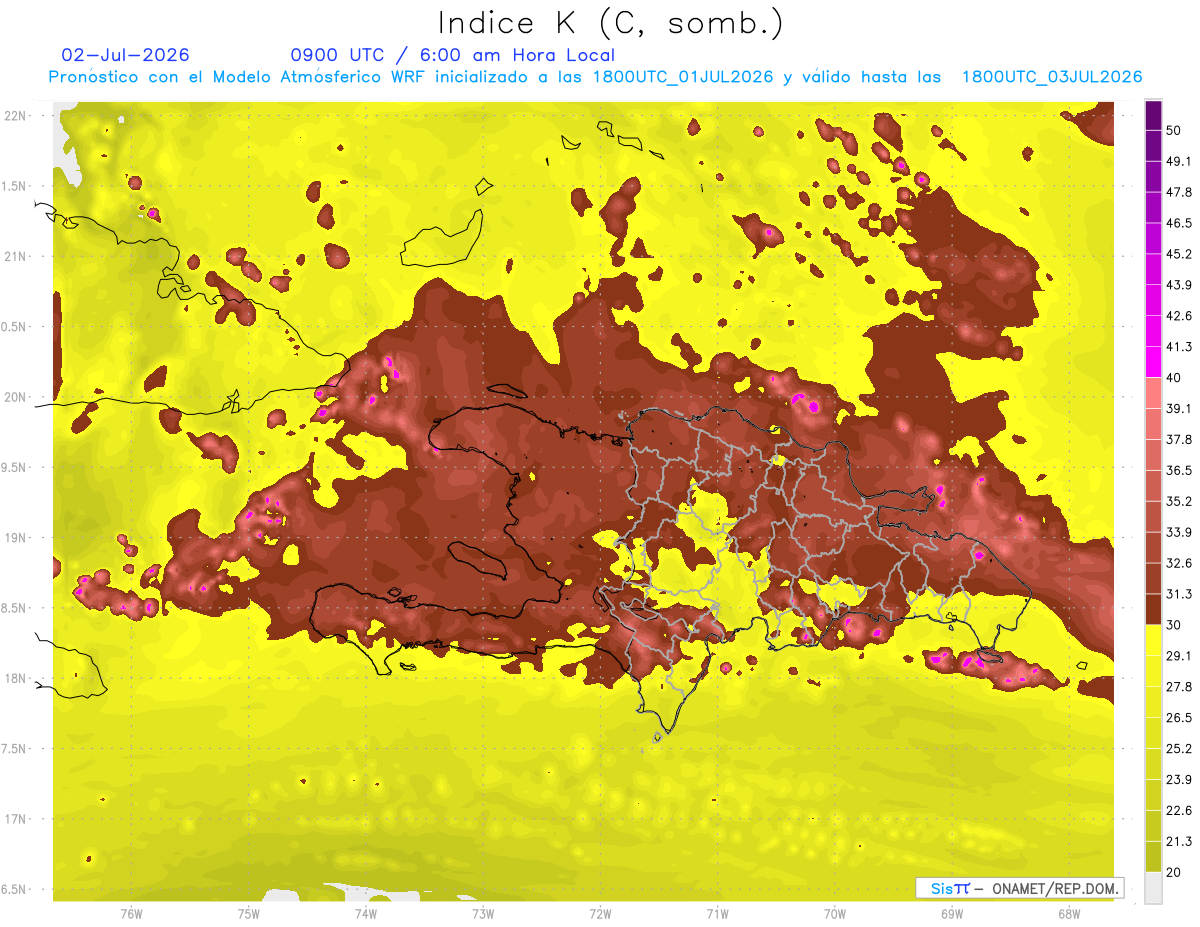Click the "21N" latitude axis label
The image size is (1200, 927).
(16, 256)
